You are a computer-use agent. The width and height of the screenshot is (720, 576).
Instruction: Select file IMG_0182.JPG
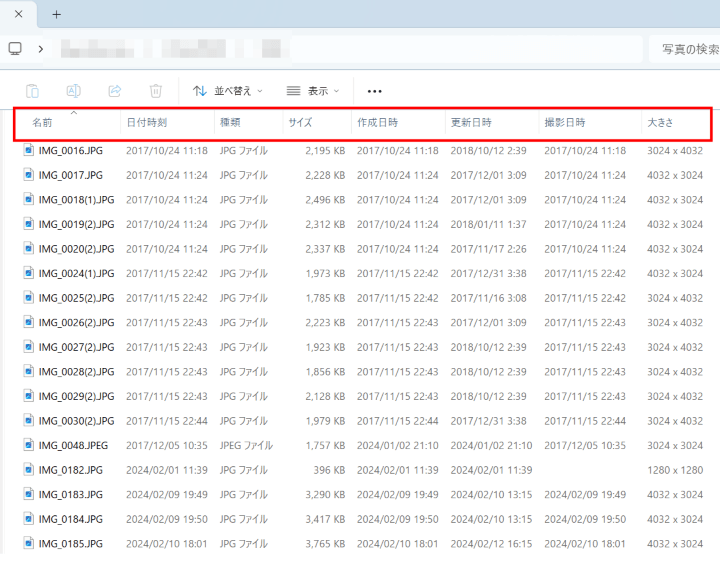pos(71,470)
